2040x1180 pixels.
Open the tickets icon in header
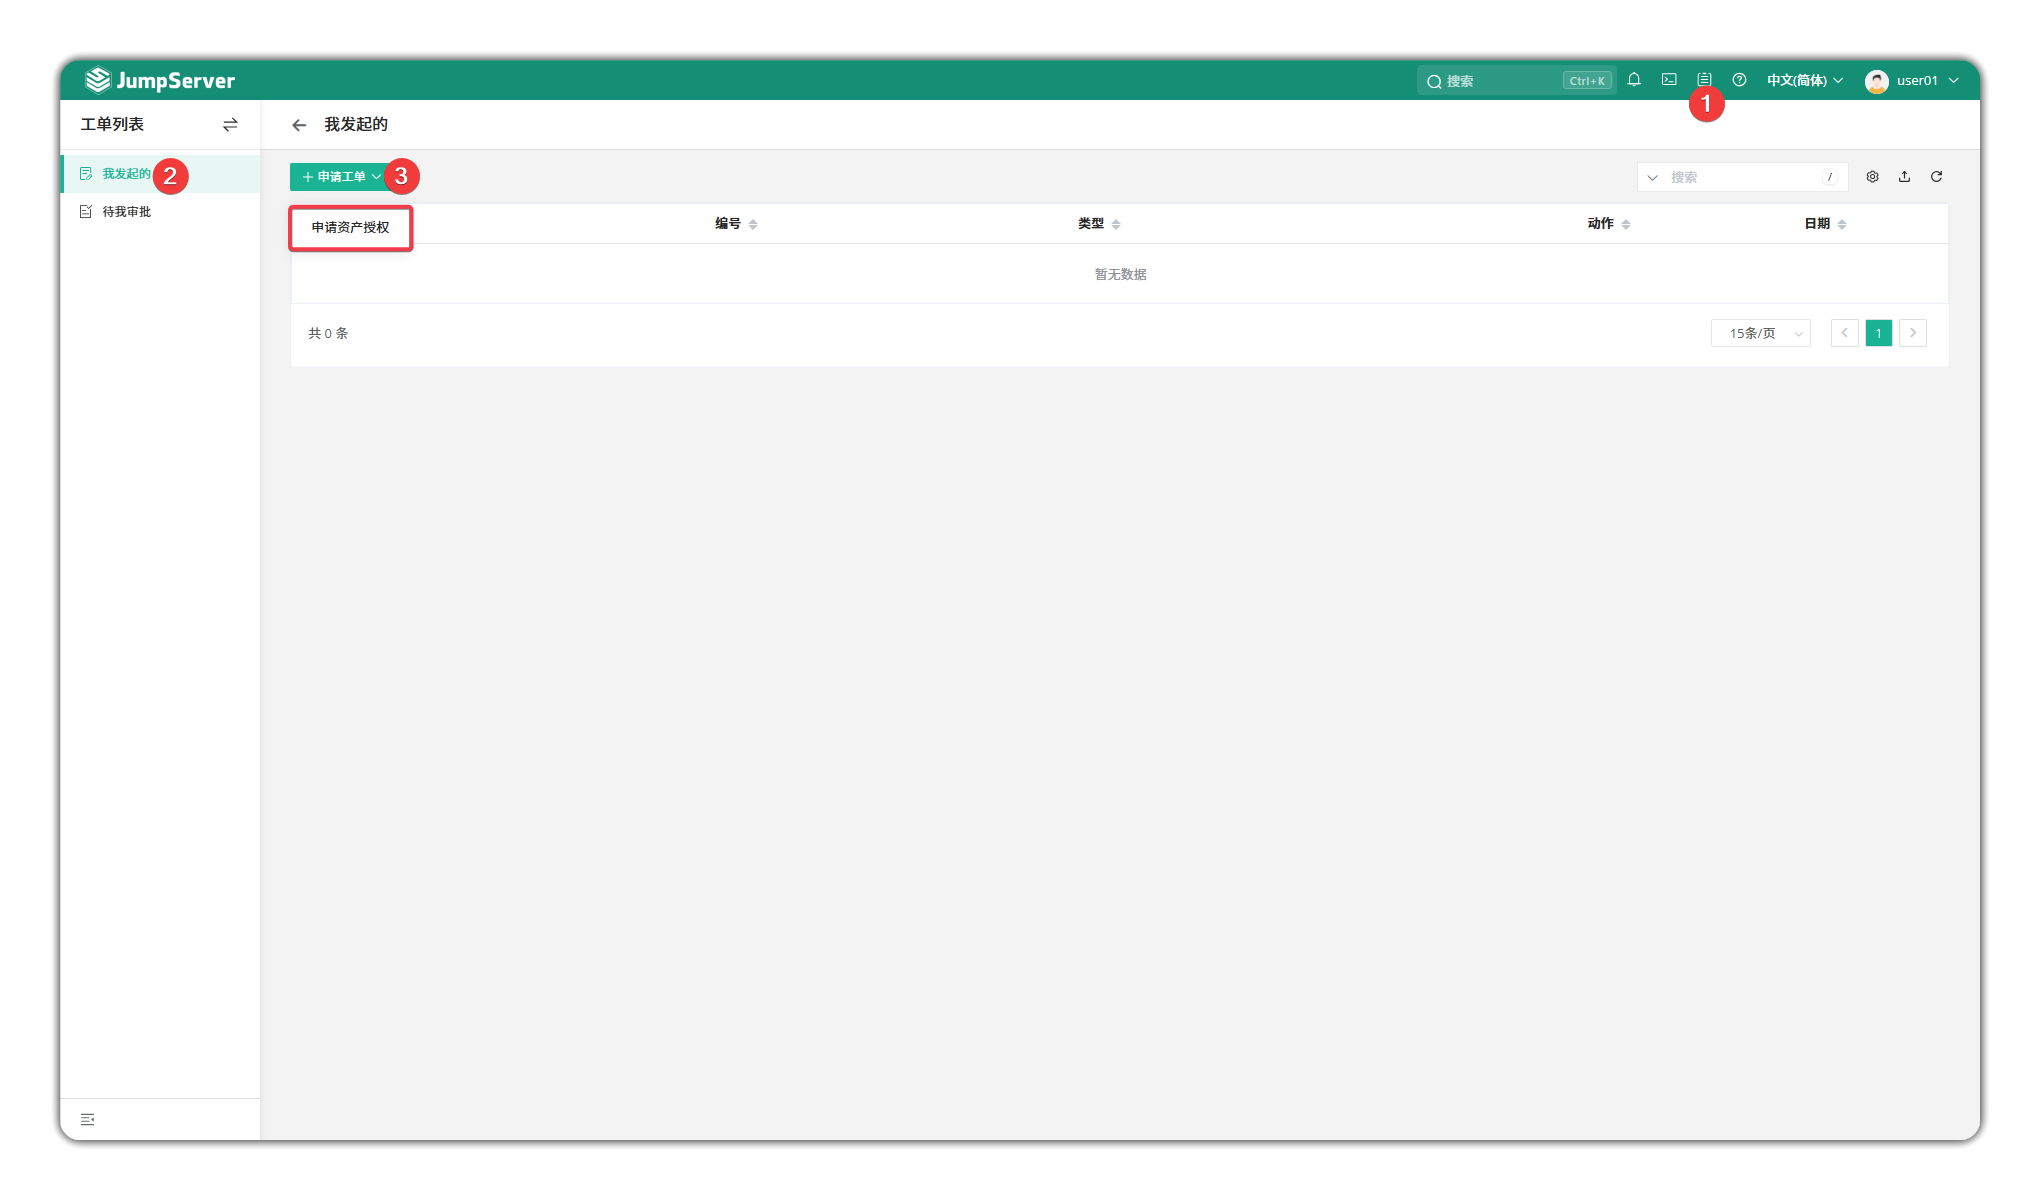coord(1704,80)
